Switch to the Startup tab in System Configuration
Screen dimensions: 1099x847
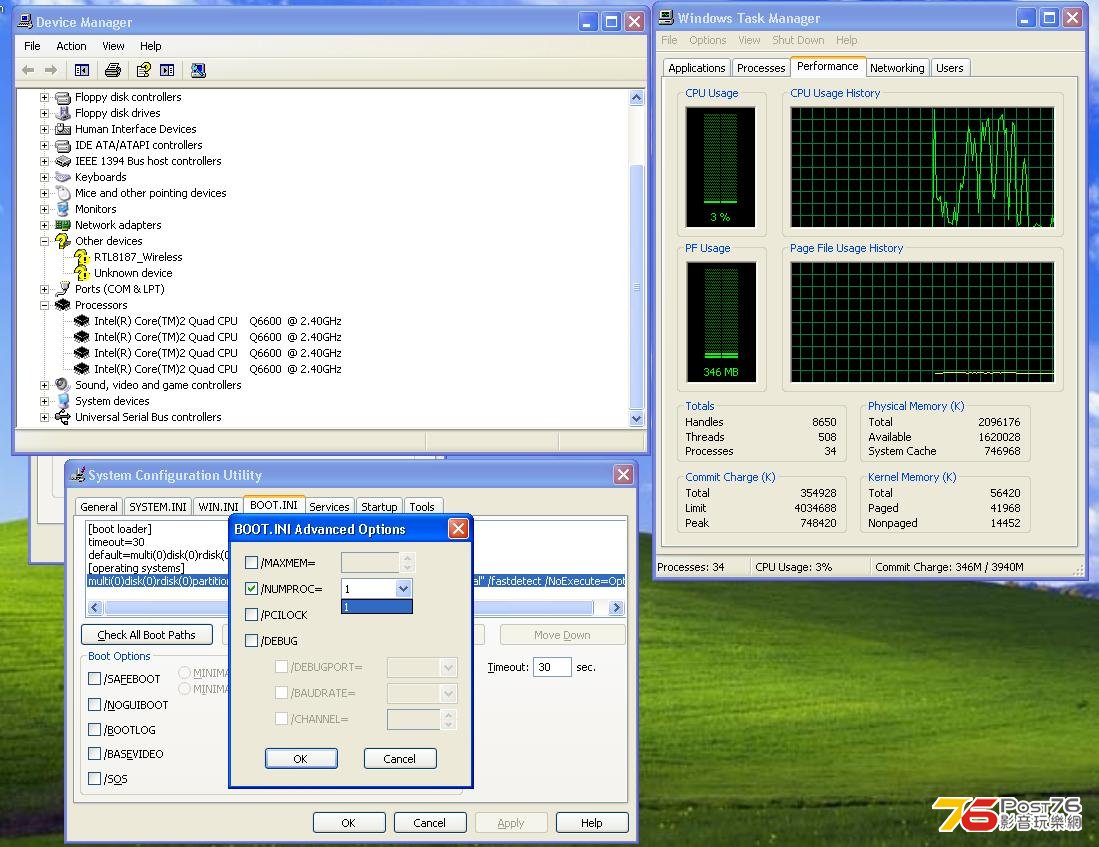pyautogui.click(x=379, y=506)
